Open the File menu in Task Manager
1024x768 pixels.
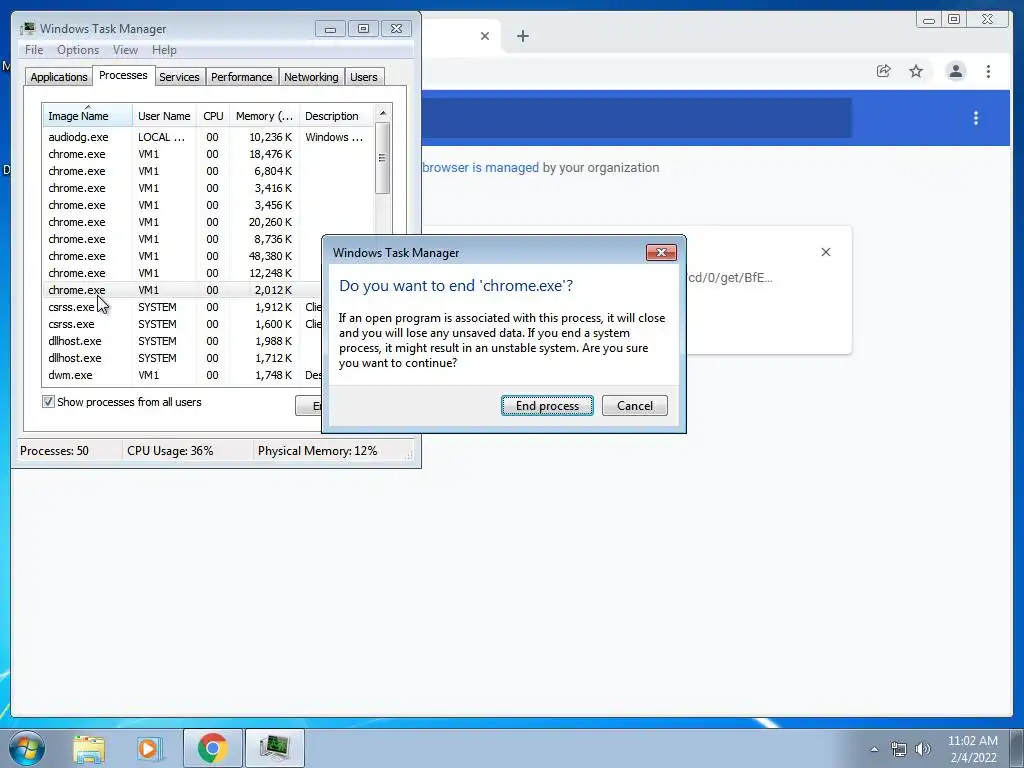34,50
